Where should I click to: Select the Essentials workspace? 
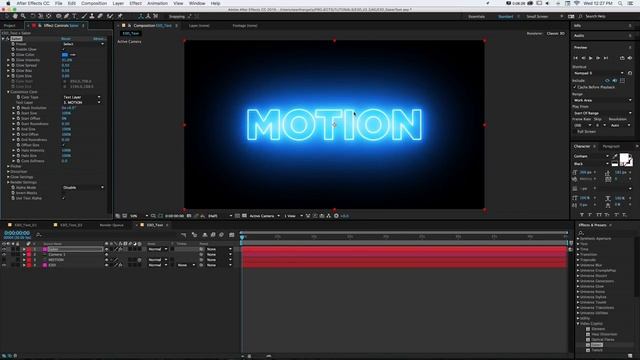(x=476, y=16)
